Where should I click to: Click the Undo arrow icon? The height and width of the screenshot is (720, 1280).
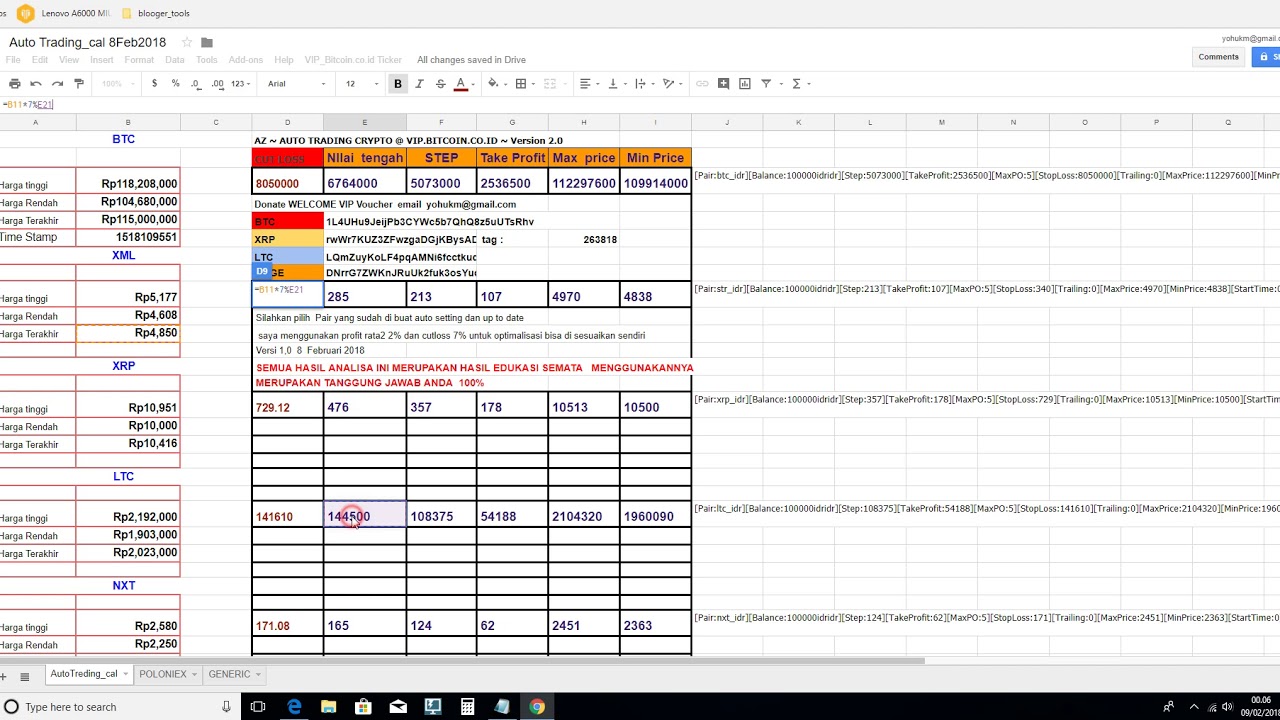click(36, 84)
